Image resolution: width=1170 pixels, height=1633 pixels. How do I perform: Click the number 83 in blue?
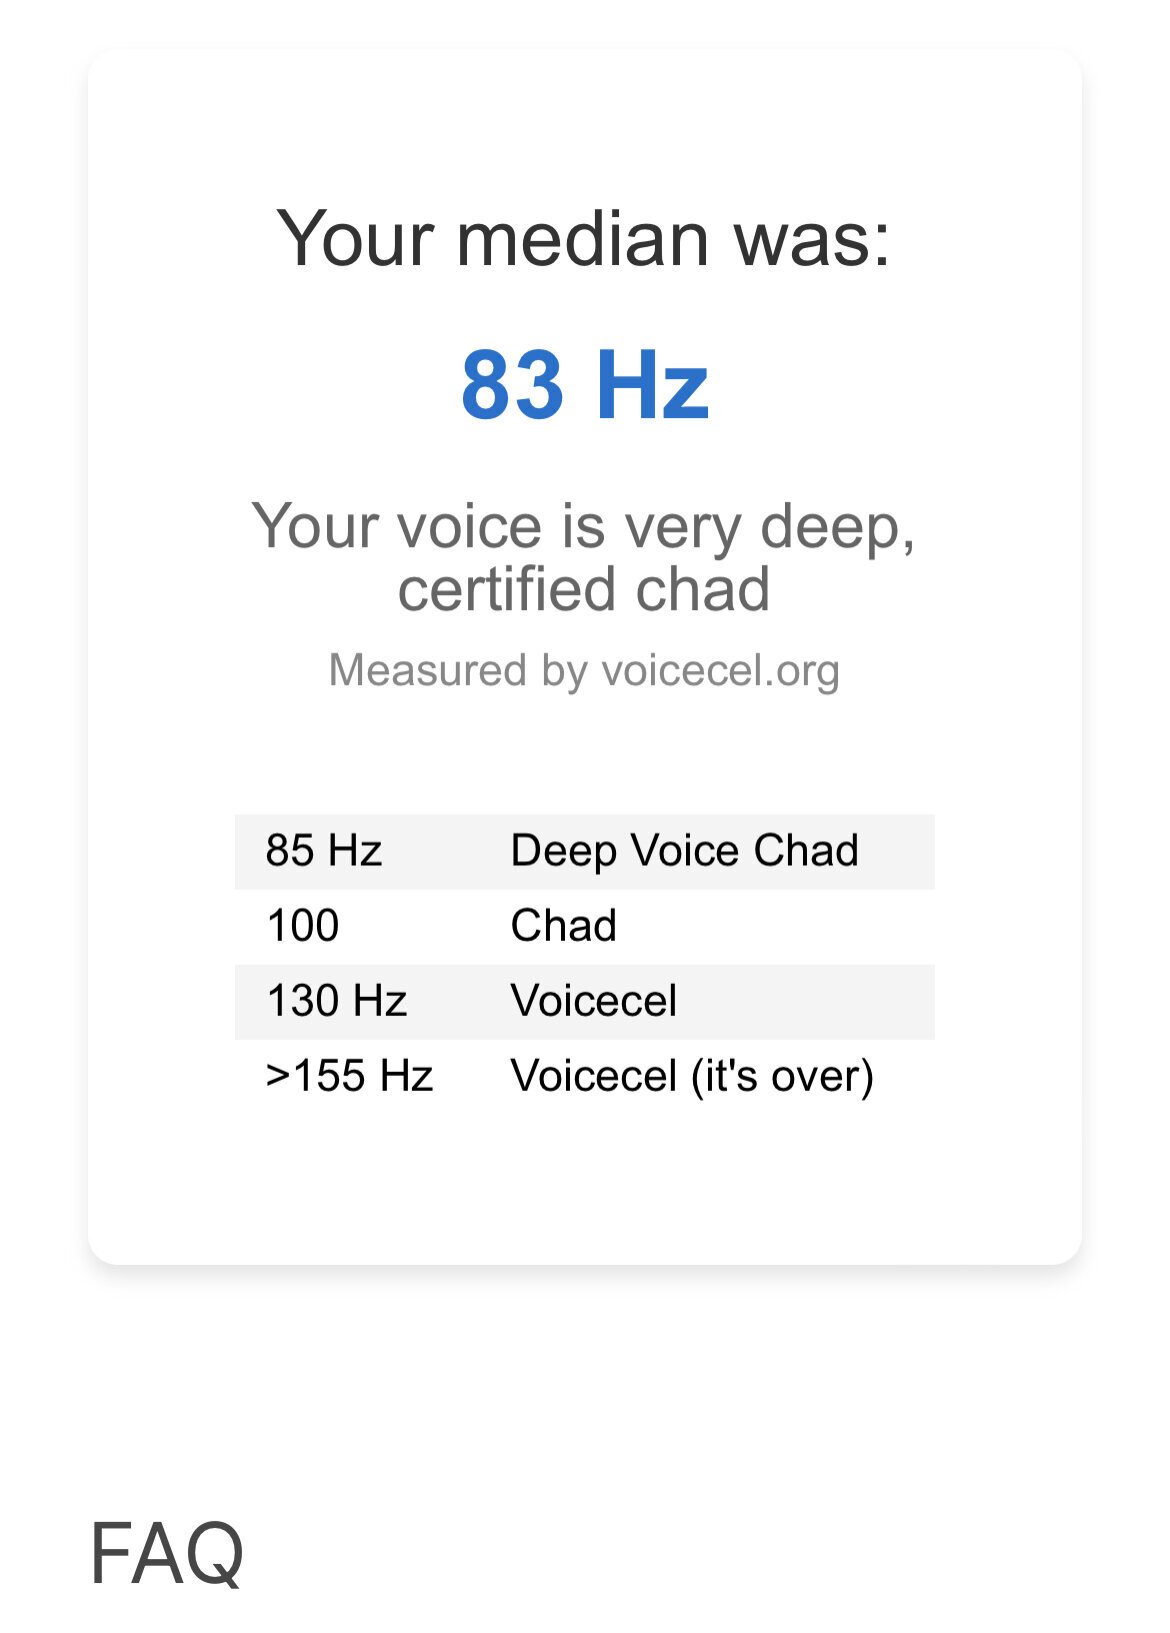tap(513, 385)
